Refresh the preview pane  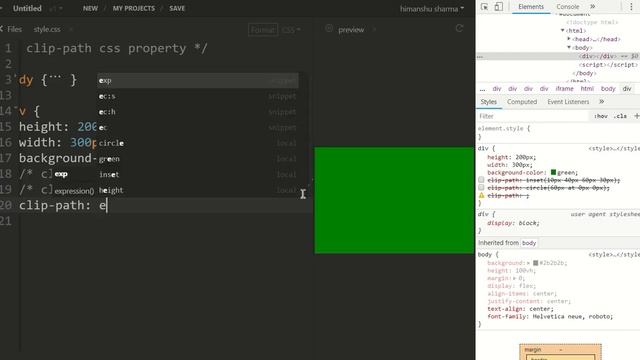click(x=459, y=28)
